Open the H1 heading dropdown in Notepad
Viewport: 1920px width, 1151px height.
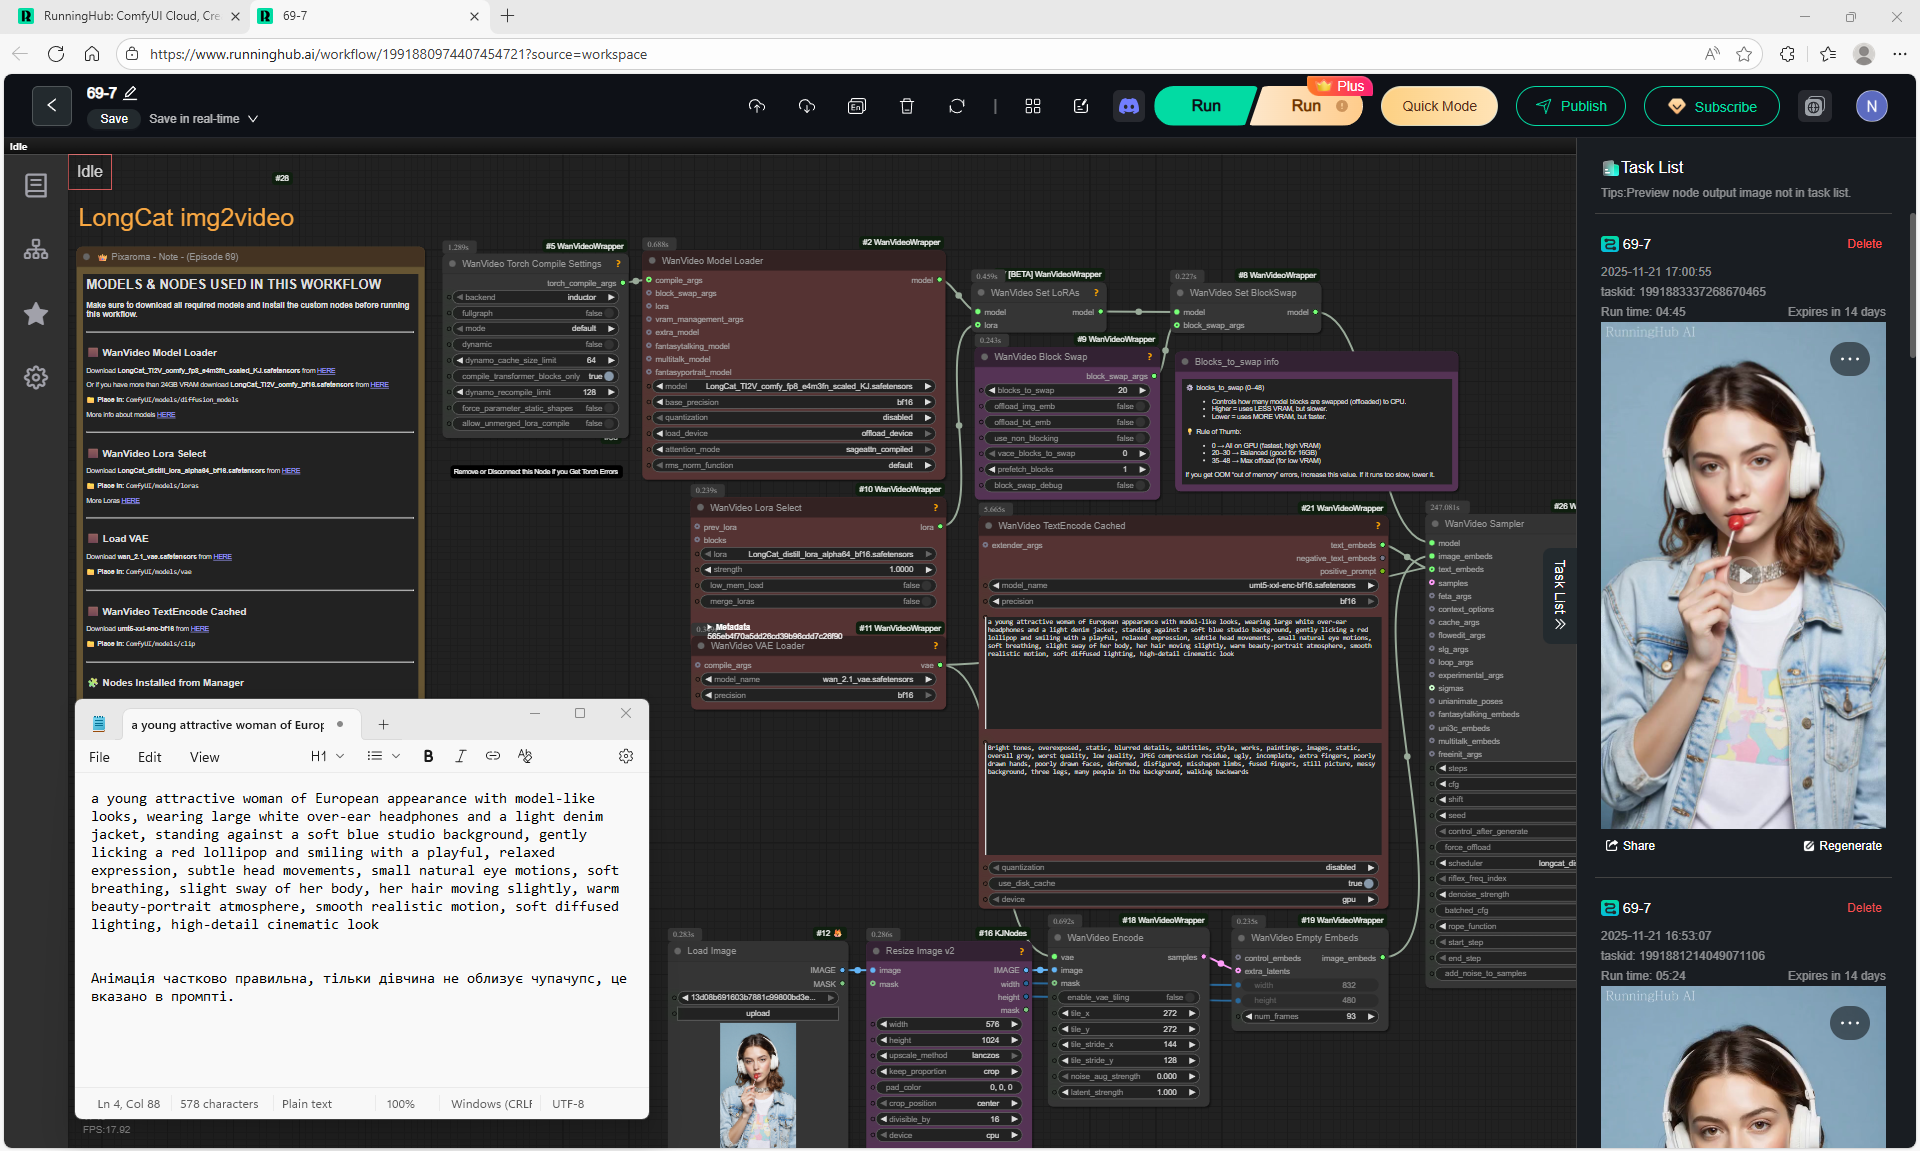(327, 756)
